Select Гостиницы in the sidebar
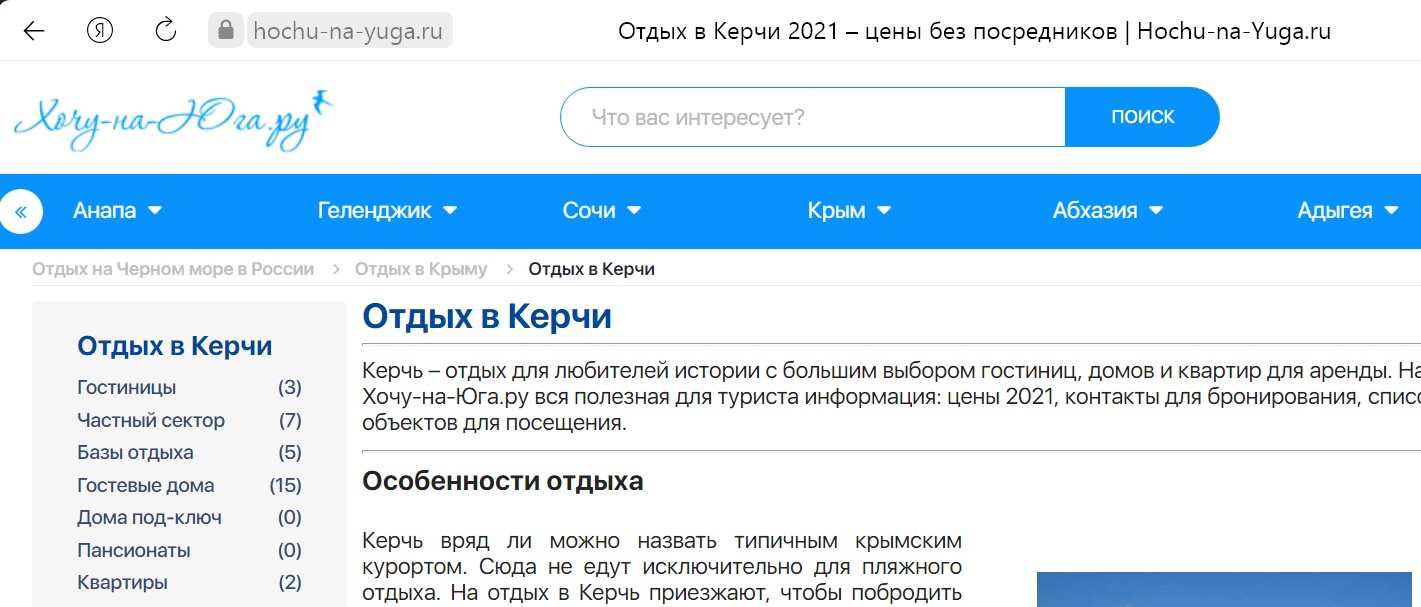The width and height of the screenshot is (1421, 607). point(126,387)
